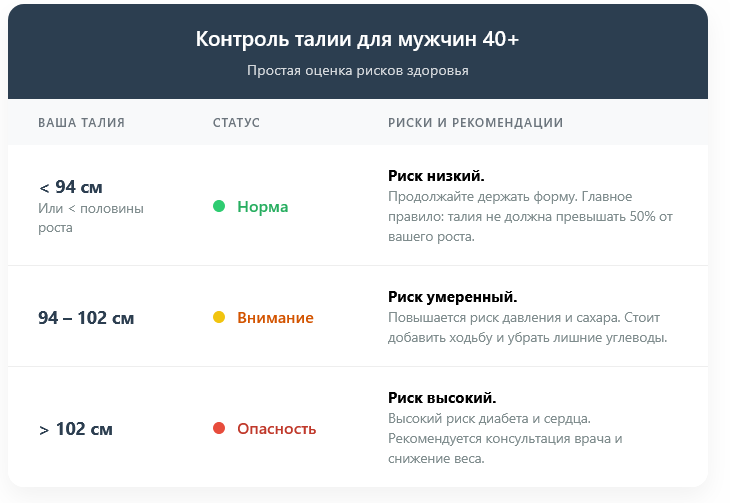Click the subtitle "Простая оценка рисков здоровья"
730x503 pixels.
click(358, 71)
